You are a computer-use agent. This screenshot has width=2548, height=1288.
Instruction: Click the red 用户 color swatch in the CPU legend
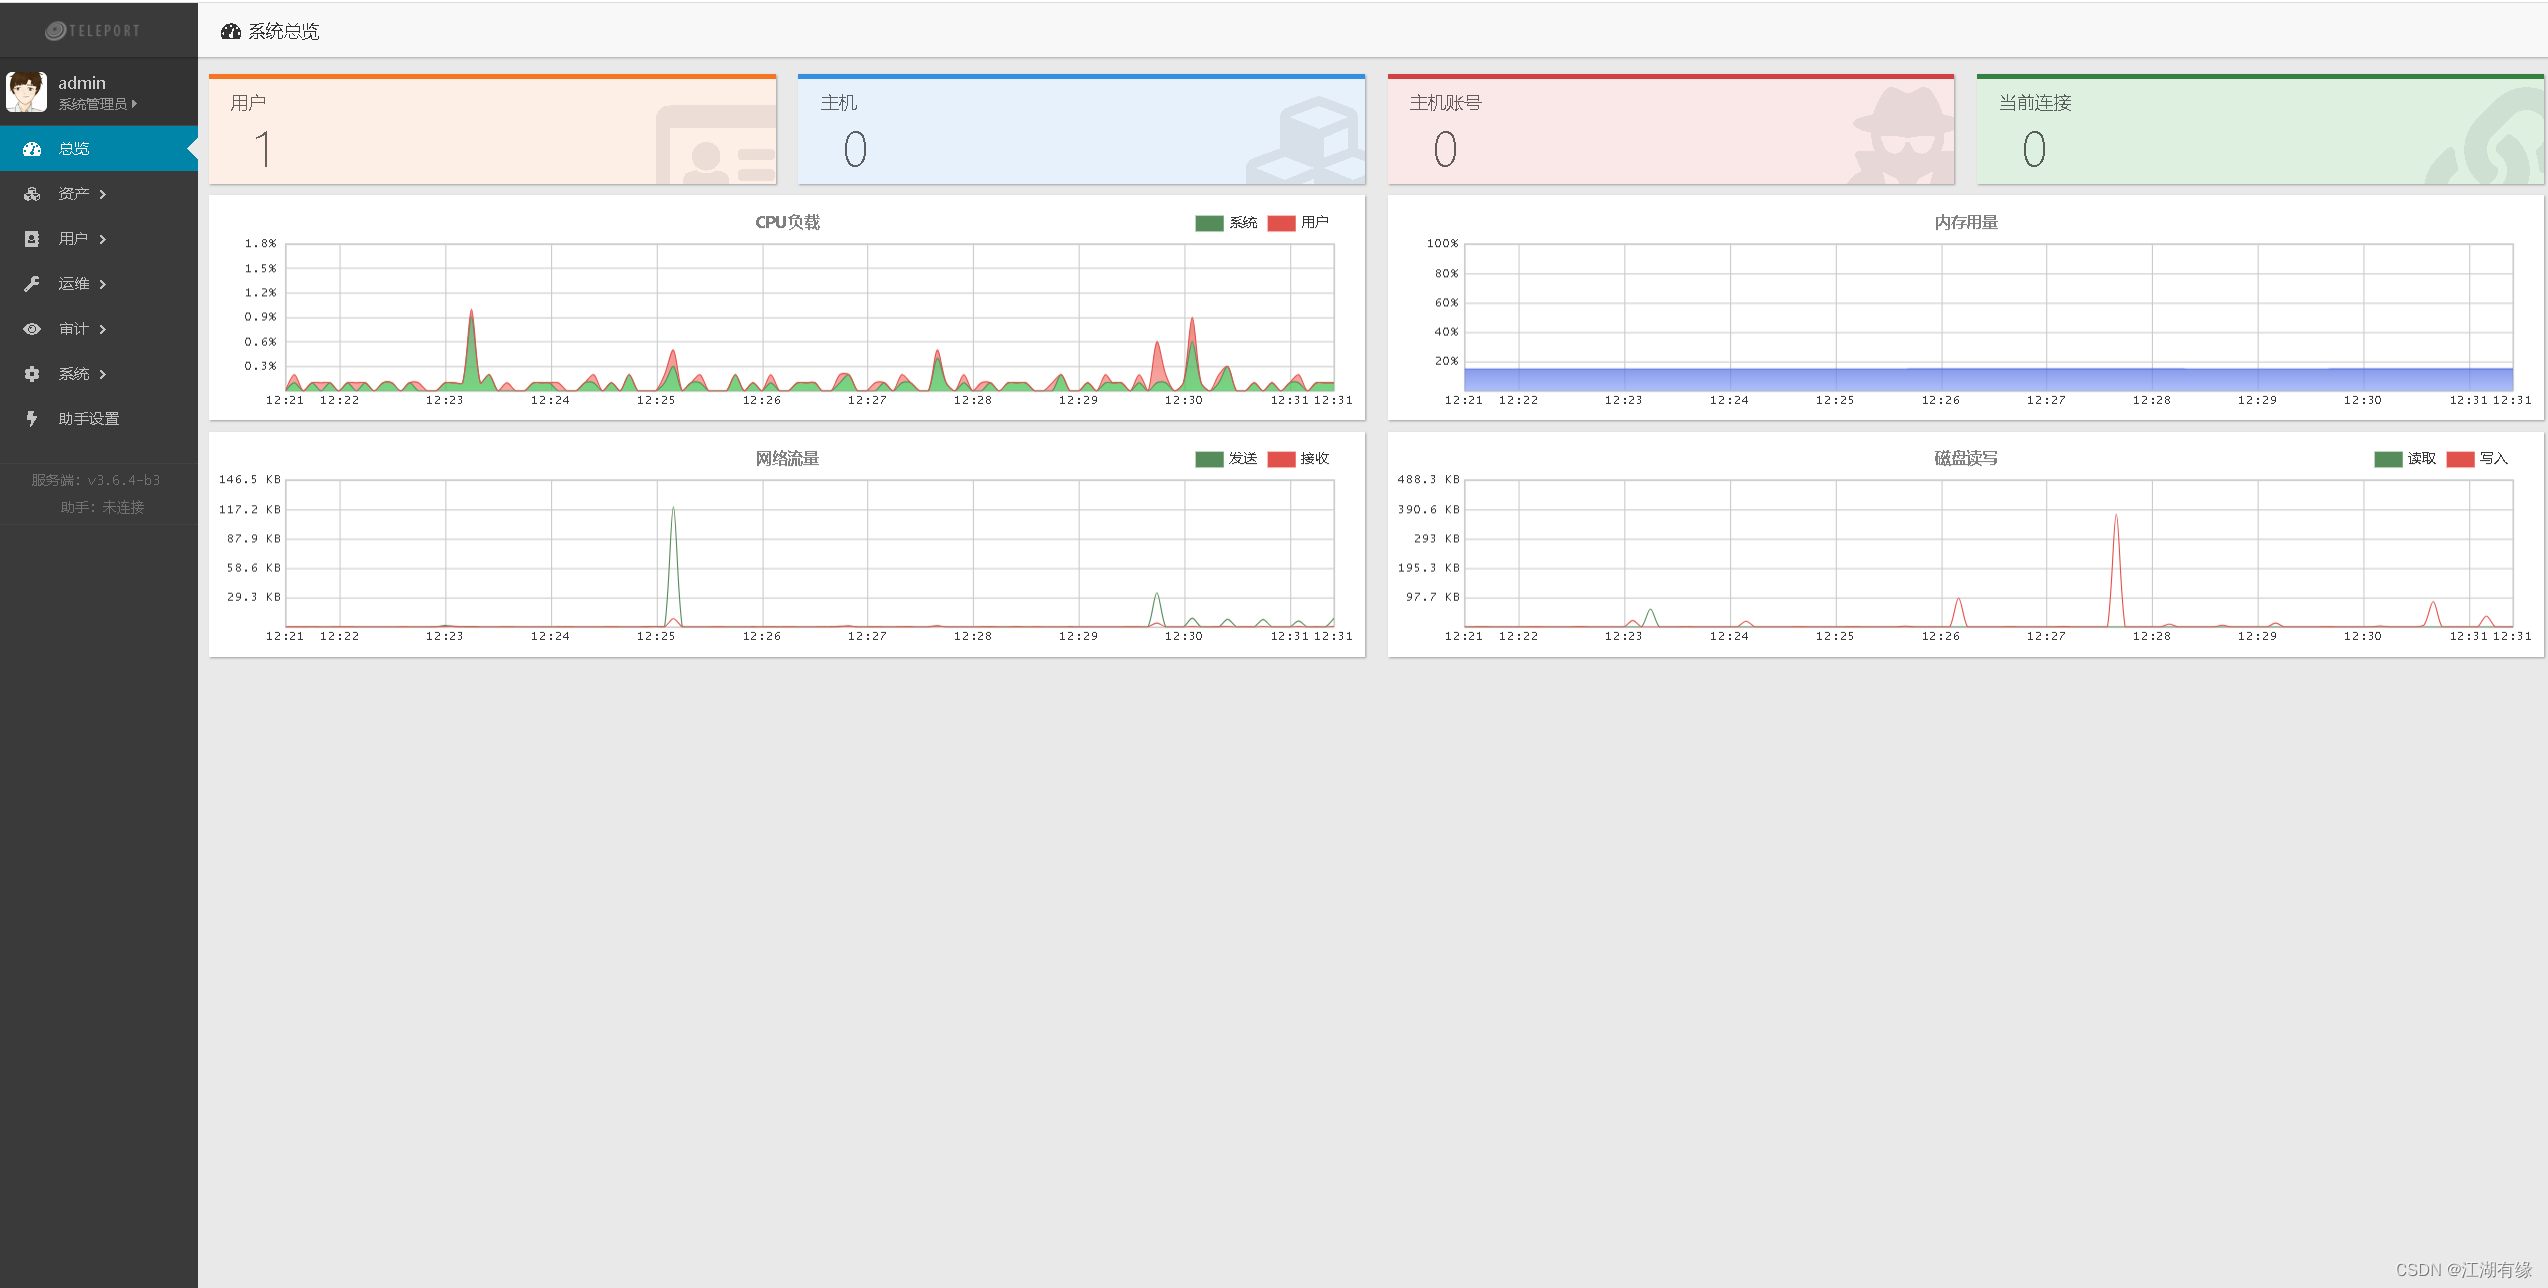click(1281, 223)
